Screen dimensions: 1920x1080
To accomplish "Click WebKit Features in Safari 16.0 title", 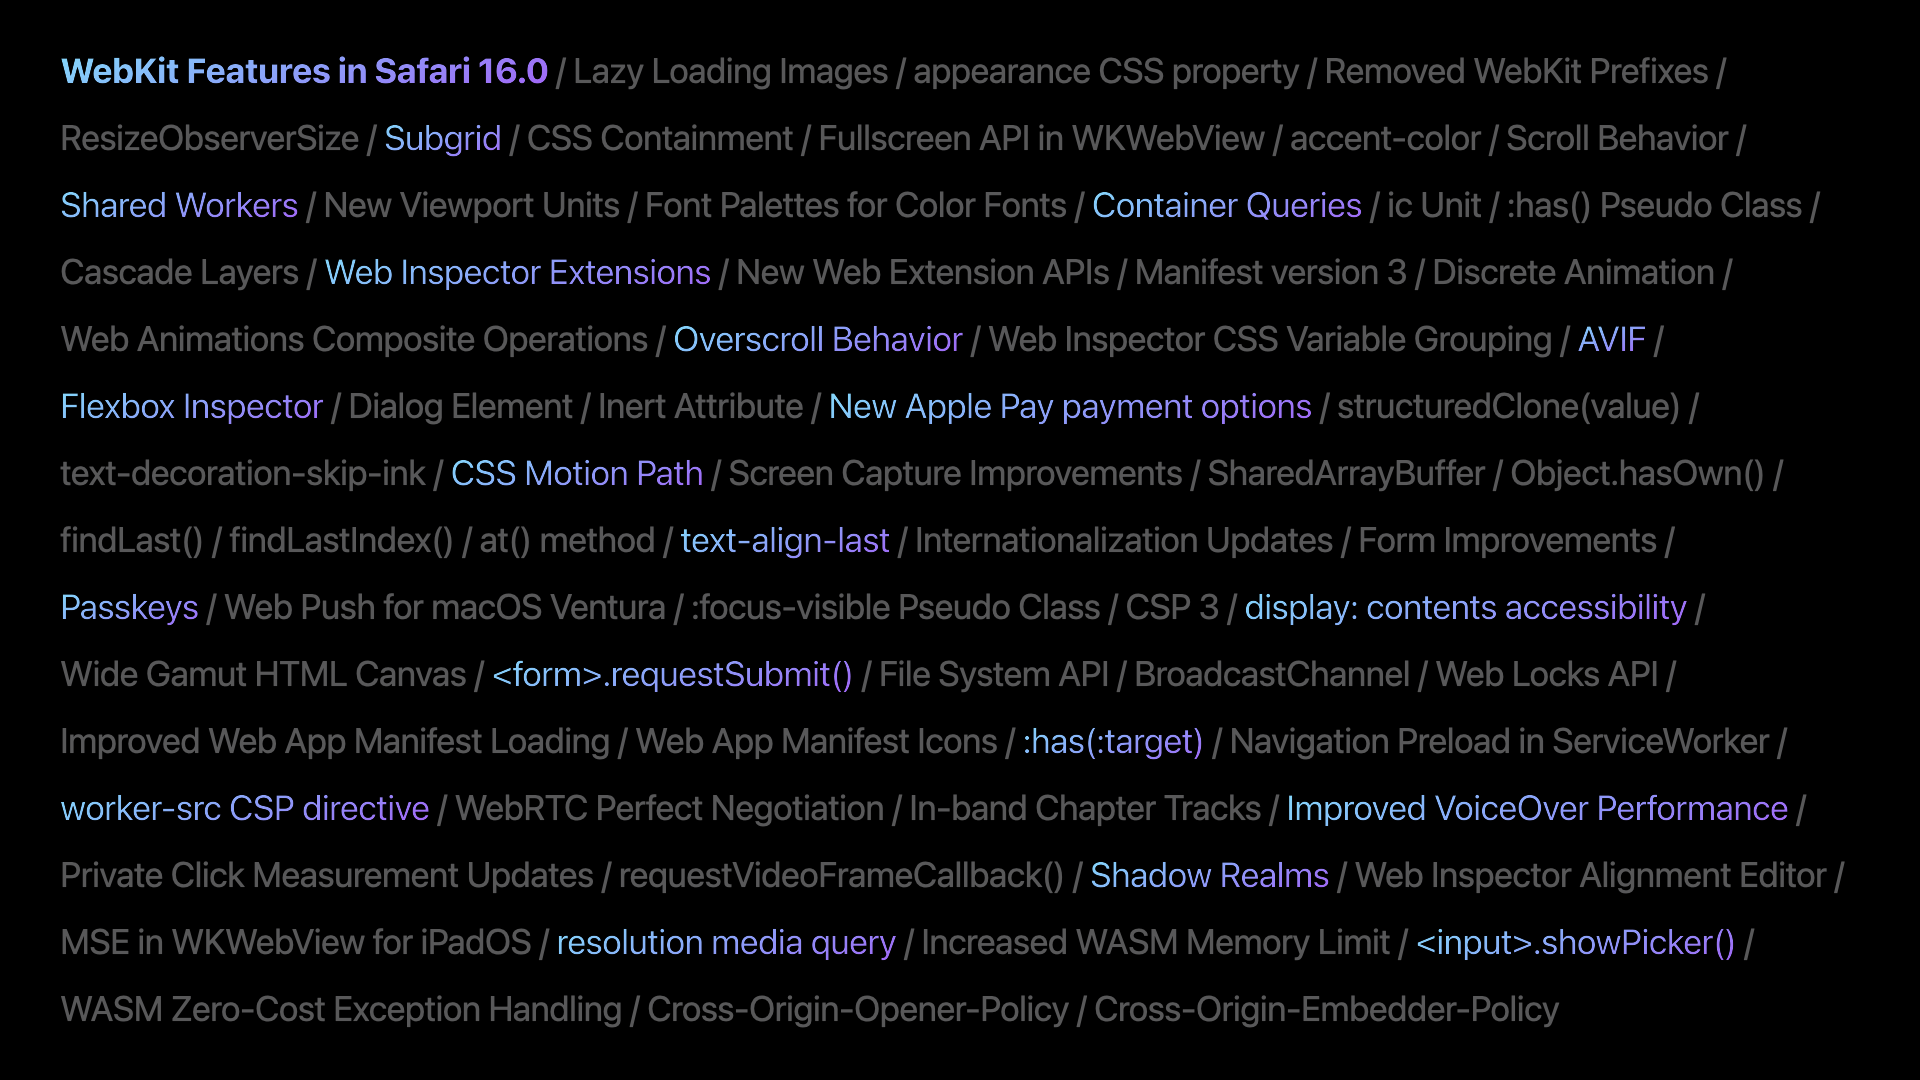I will (x=303, y=71).
